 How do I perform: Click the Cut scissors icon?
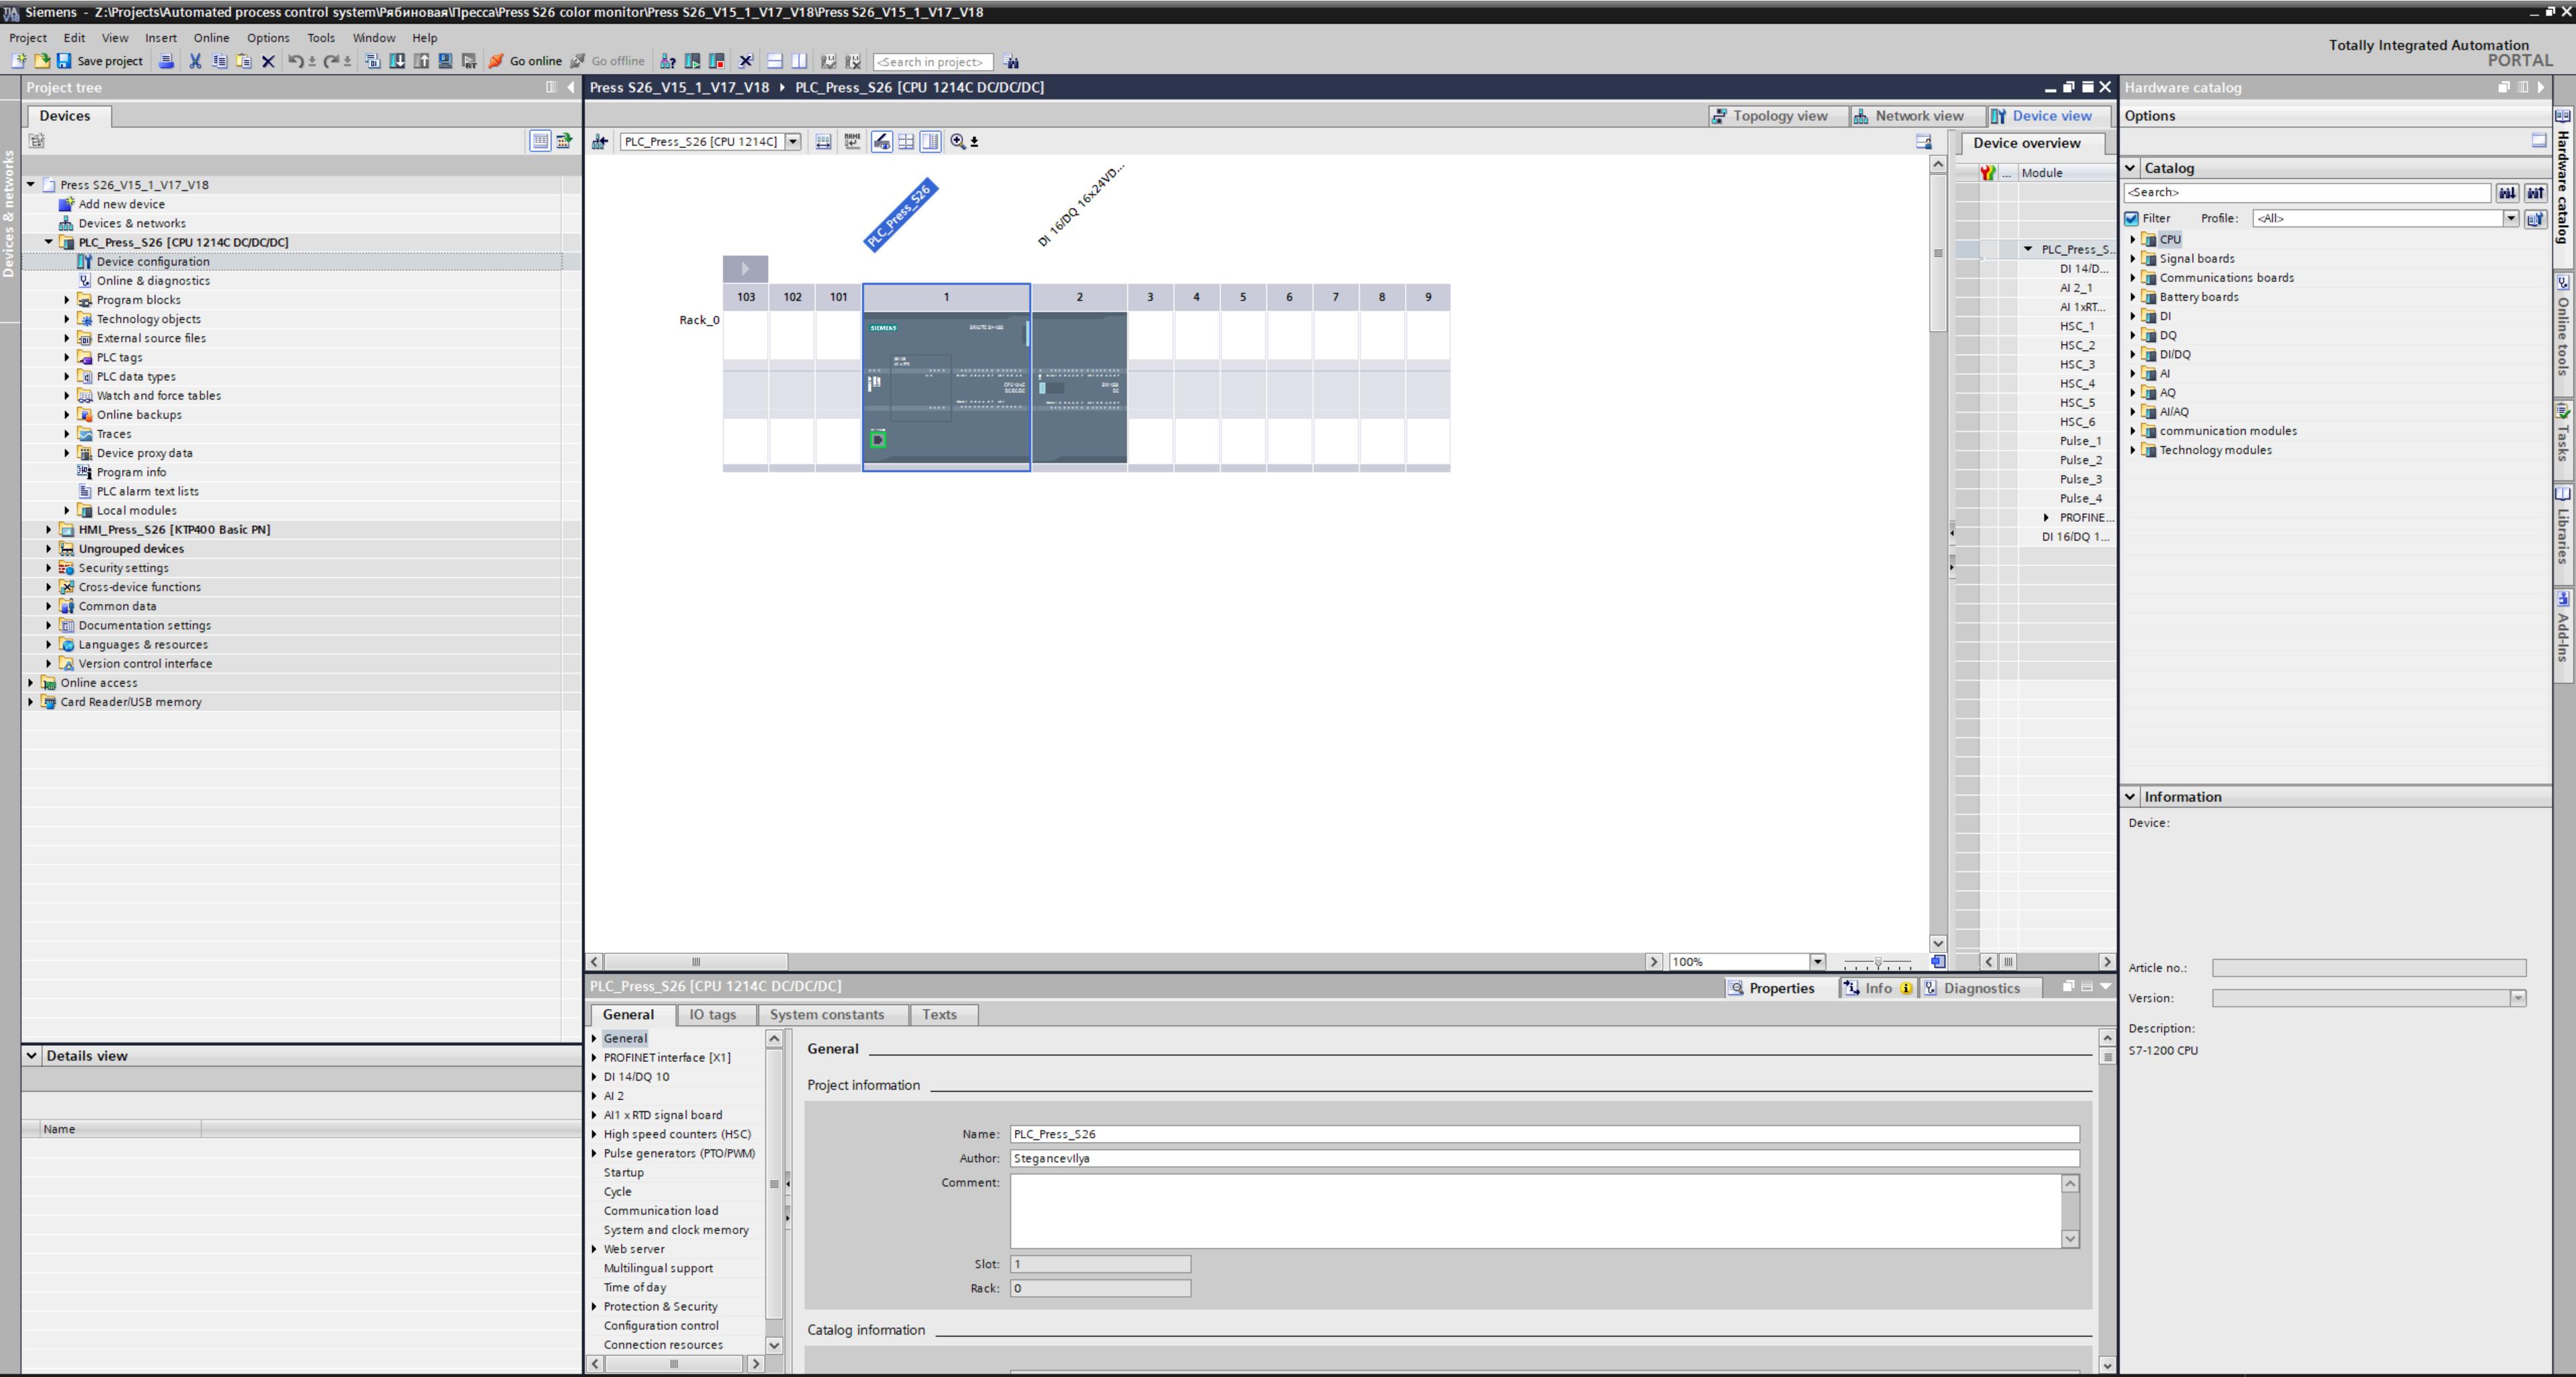195,61
